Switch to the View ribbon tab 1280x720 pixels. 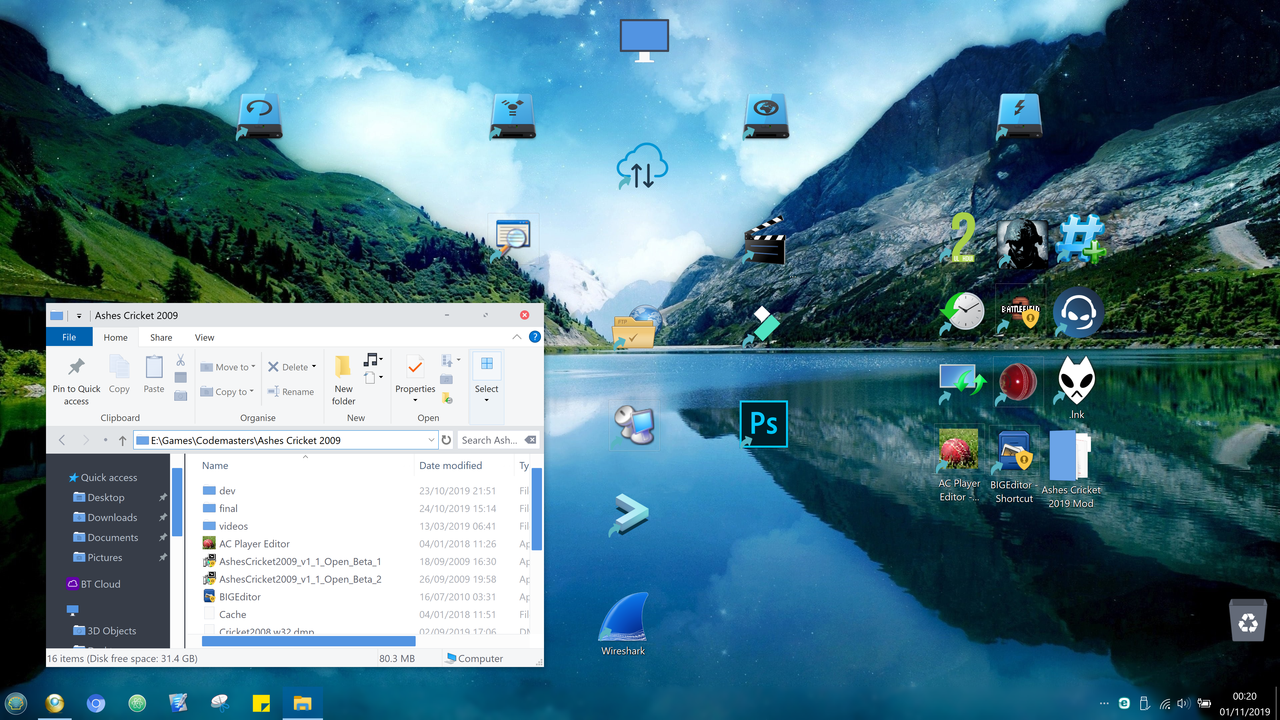pos(204,338)
